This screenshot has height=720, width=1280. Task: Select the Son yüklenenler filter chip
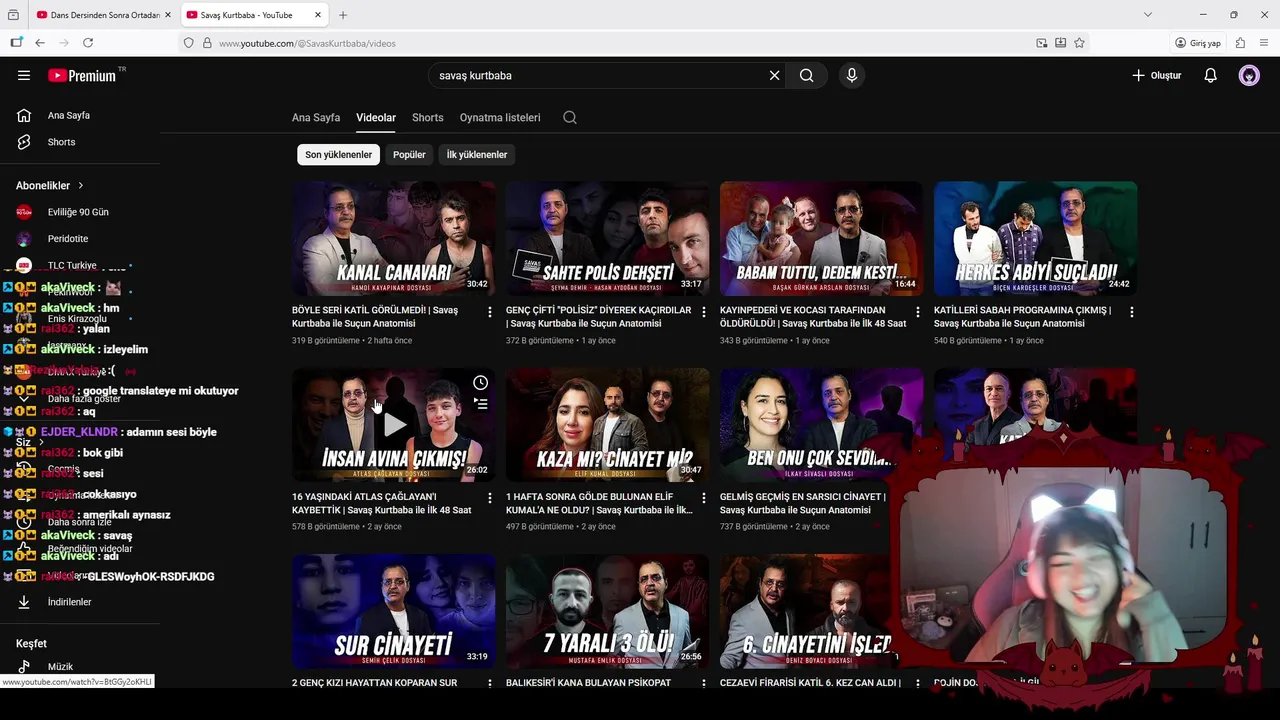coord(338,155)
